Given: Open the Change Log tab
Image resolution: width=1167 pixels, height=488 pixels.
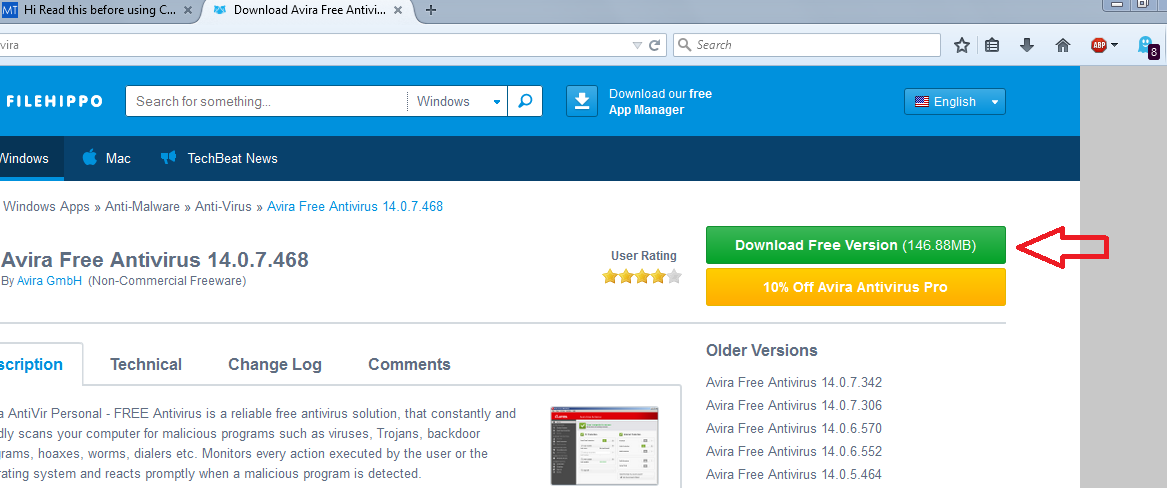Looking at the screenshot, I should click(x=275, y=365).
